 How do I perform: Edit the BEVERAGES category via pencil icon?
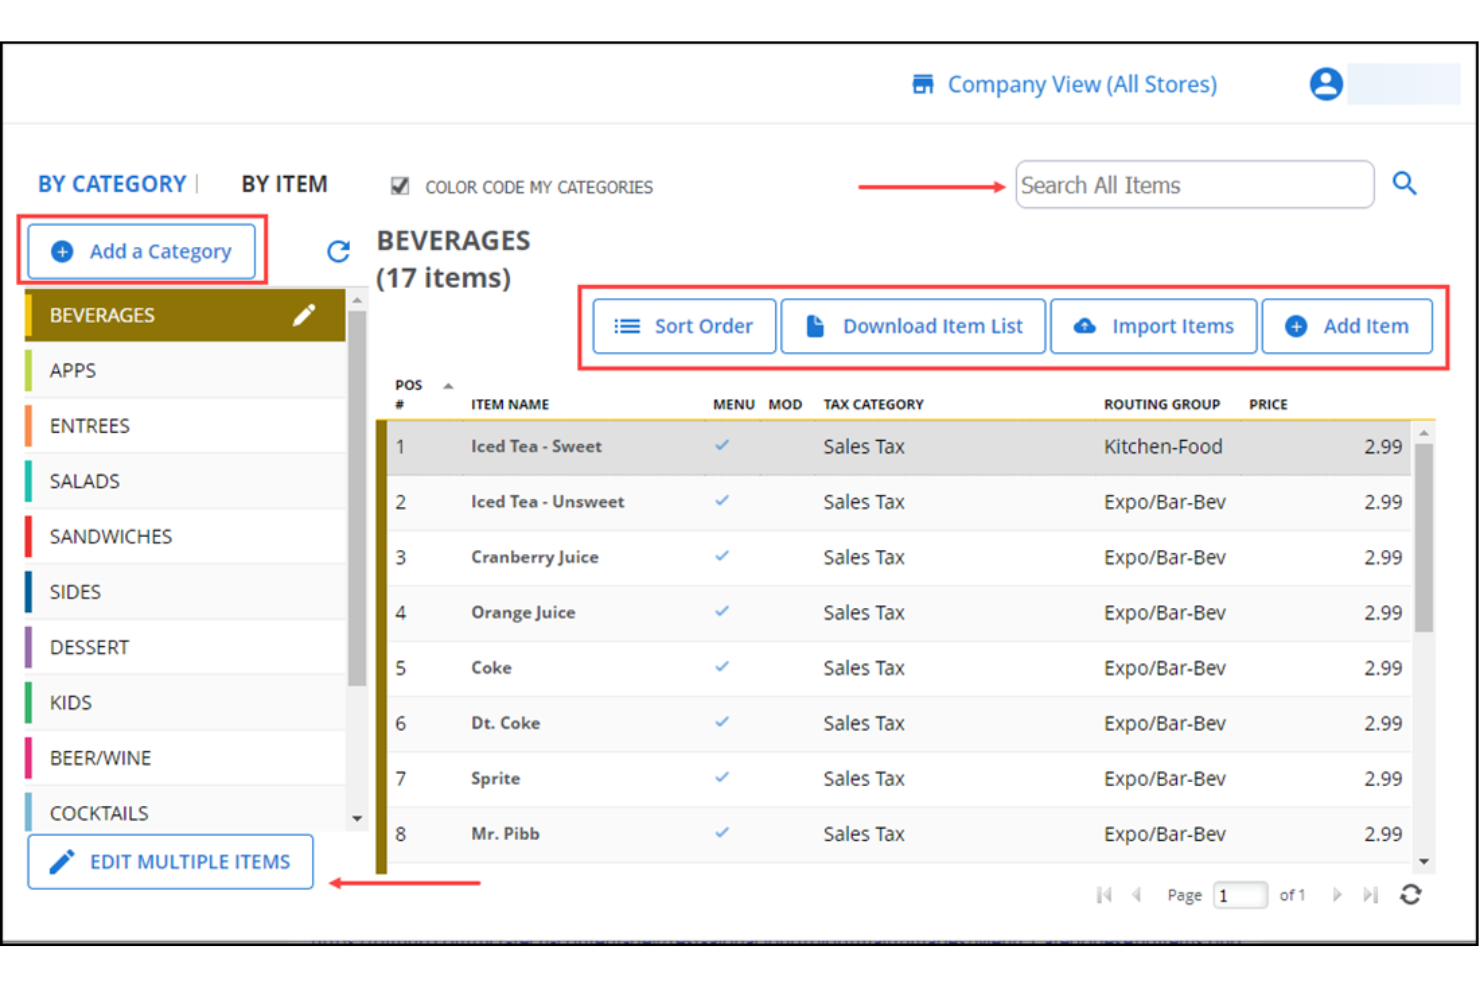[303, 314]
